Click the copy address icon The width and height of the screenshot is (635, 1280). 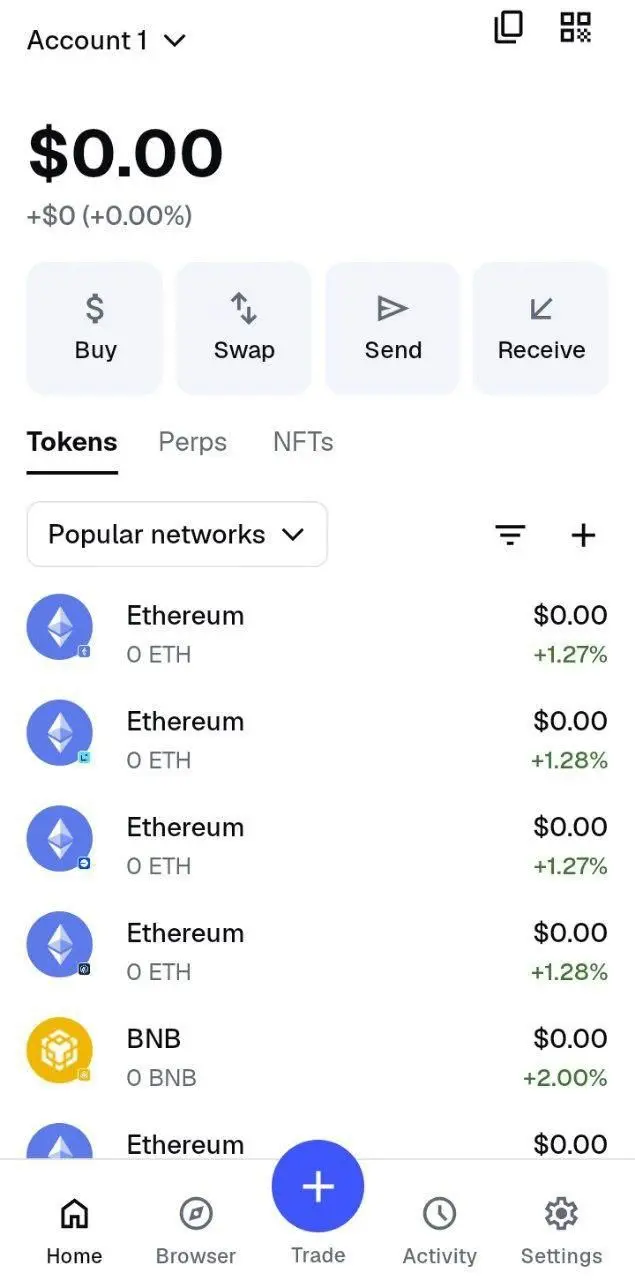(508, 27)
